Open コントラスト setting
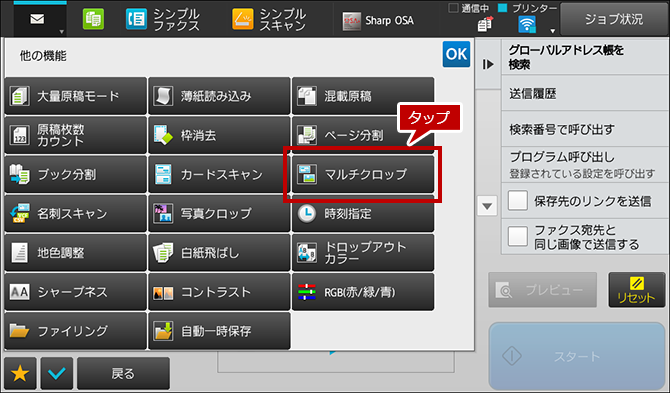 pos(219,292)
